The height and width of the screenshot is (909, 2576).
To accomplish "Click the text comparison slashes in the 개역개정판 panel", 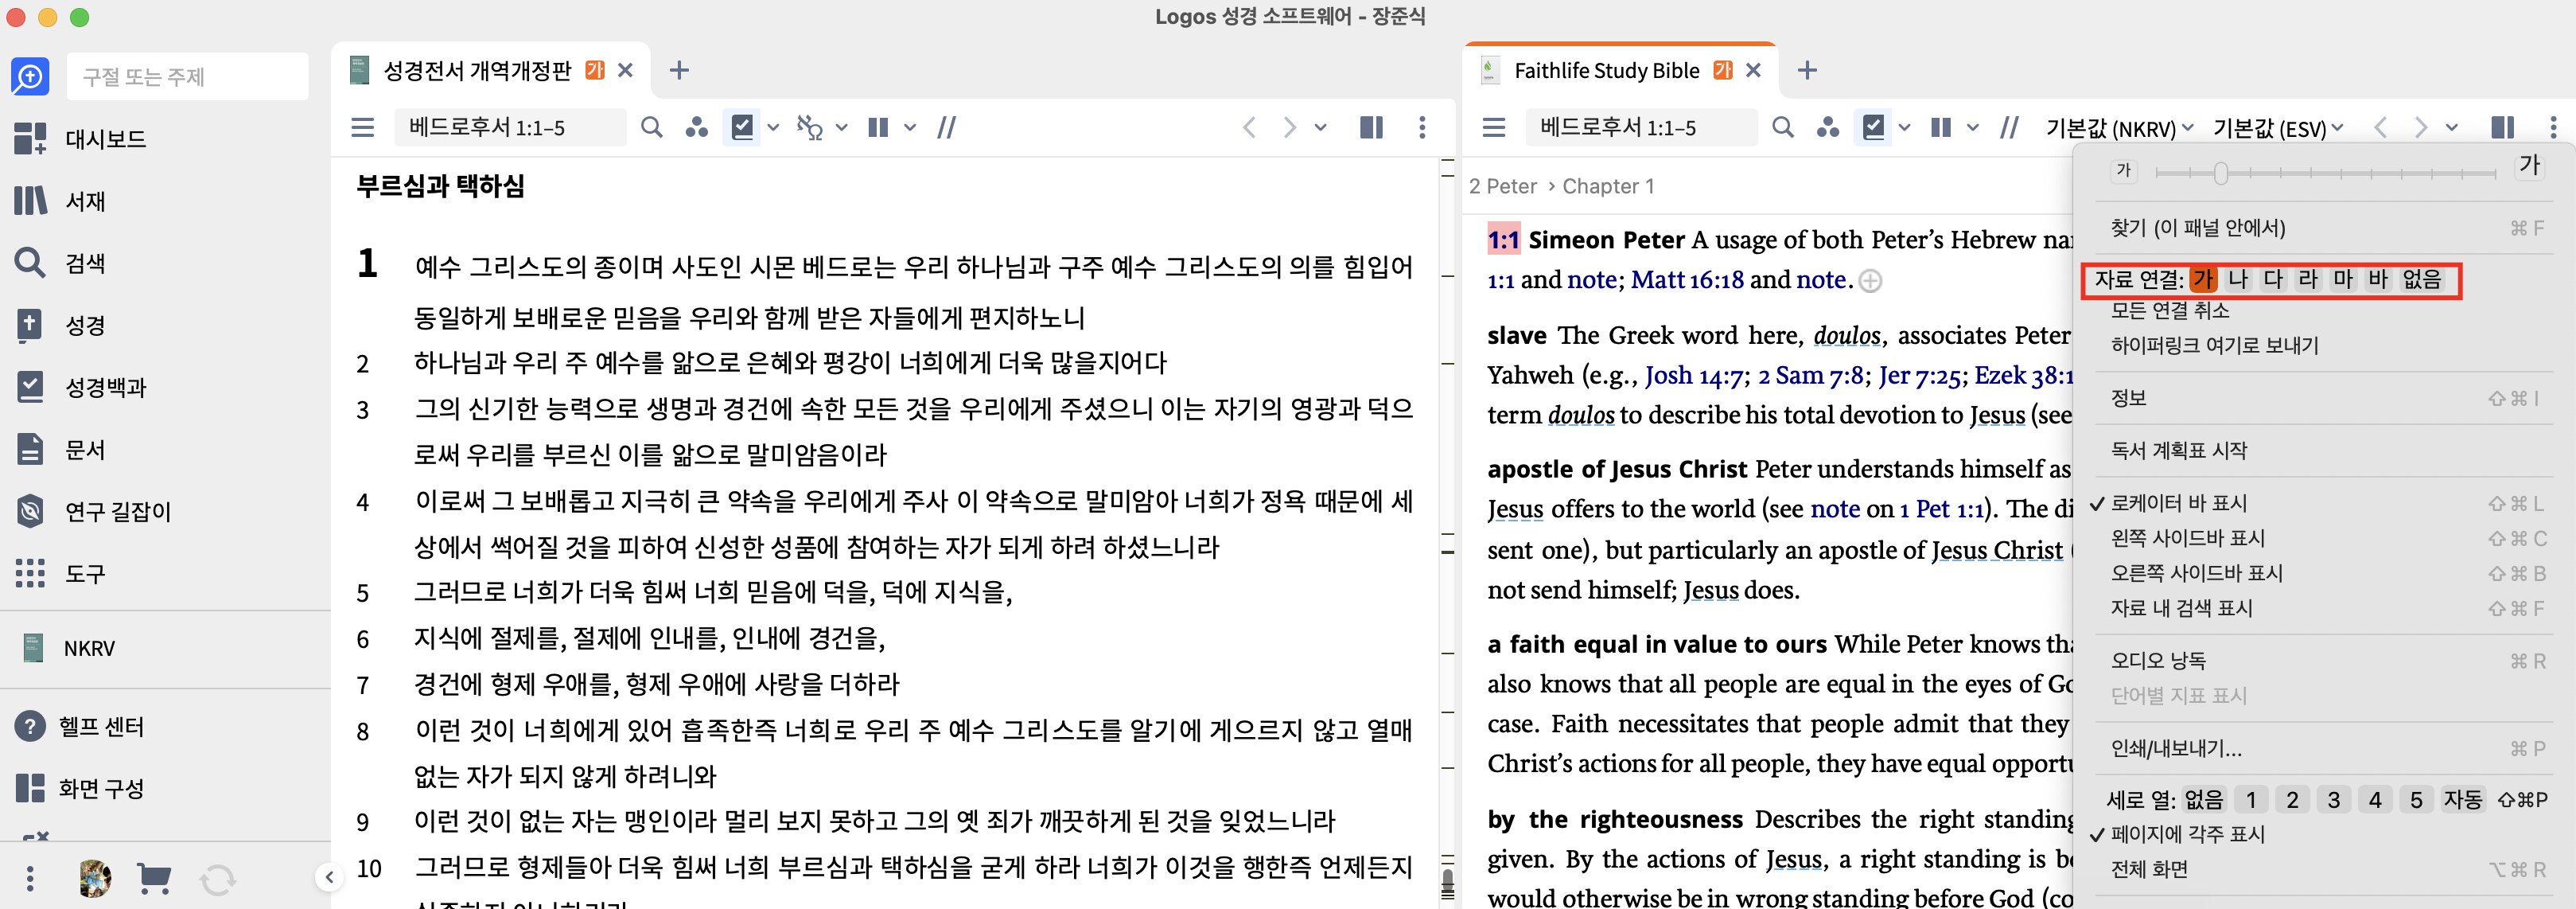I will point(946,127).
